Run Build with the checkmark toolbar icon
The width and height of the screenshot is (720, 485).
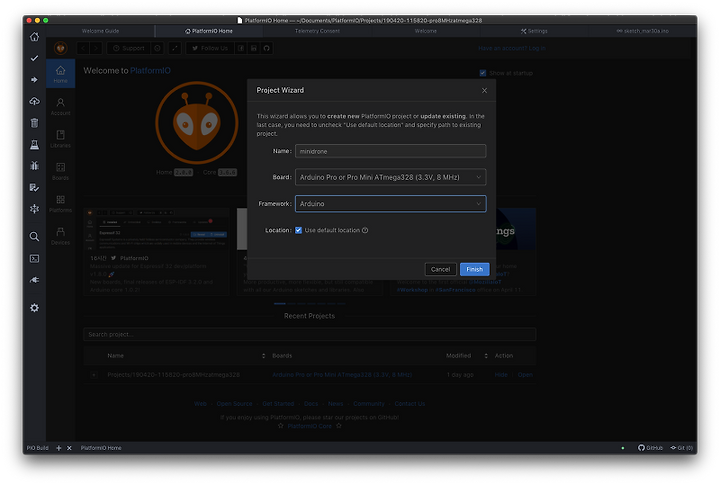tap(34, 58)
